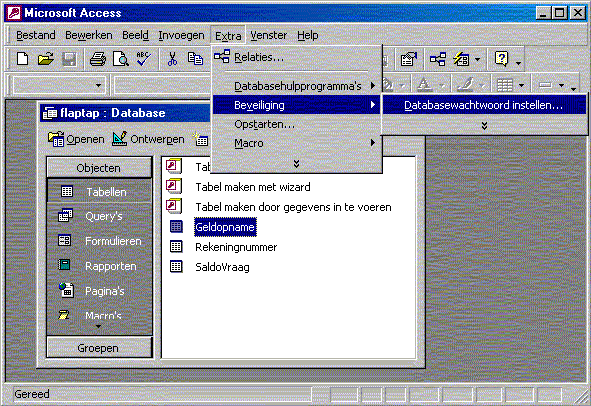Select the Rekeningnummer table name
591x406 pixels.
(236, 247)
